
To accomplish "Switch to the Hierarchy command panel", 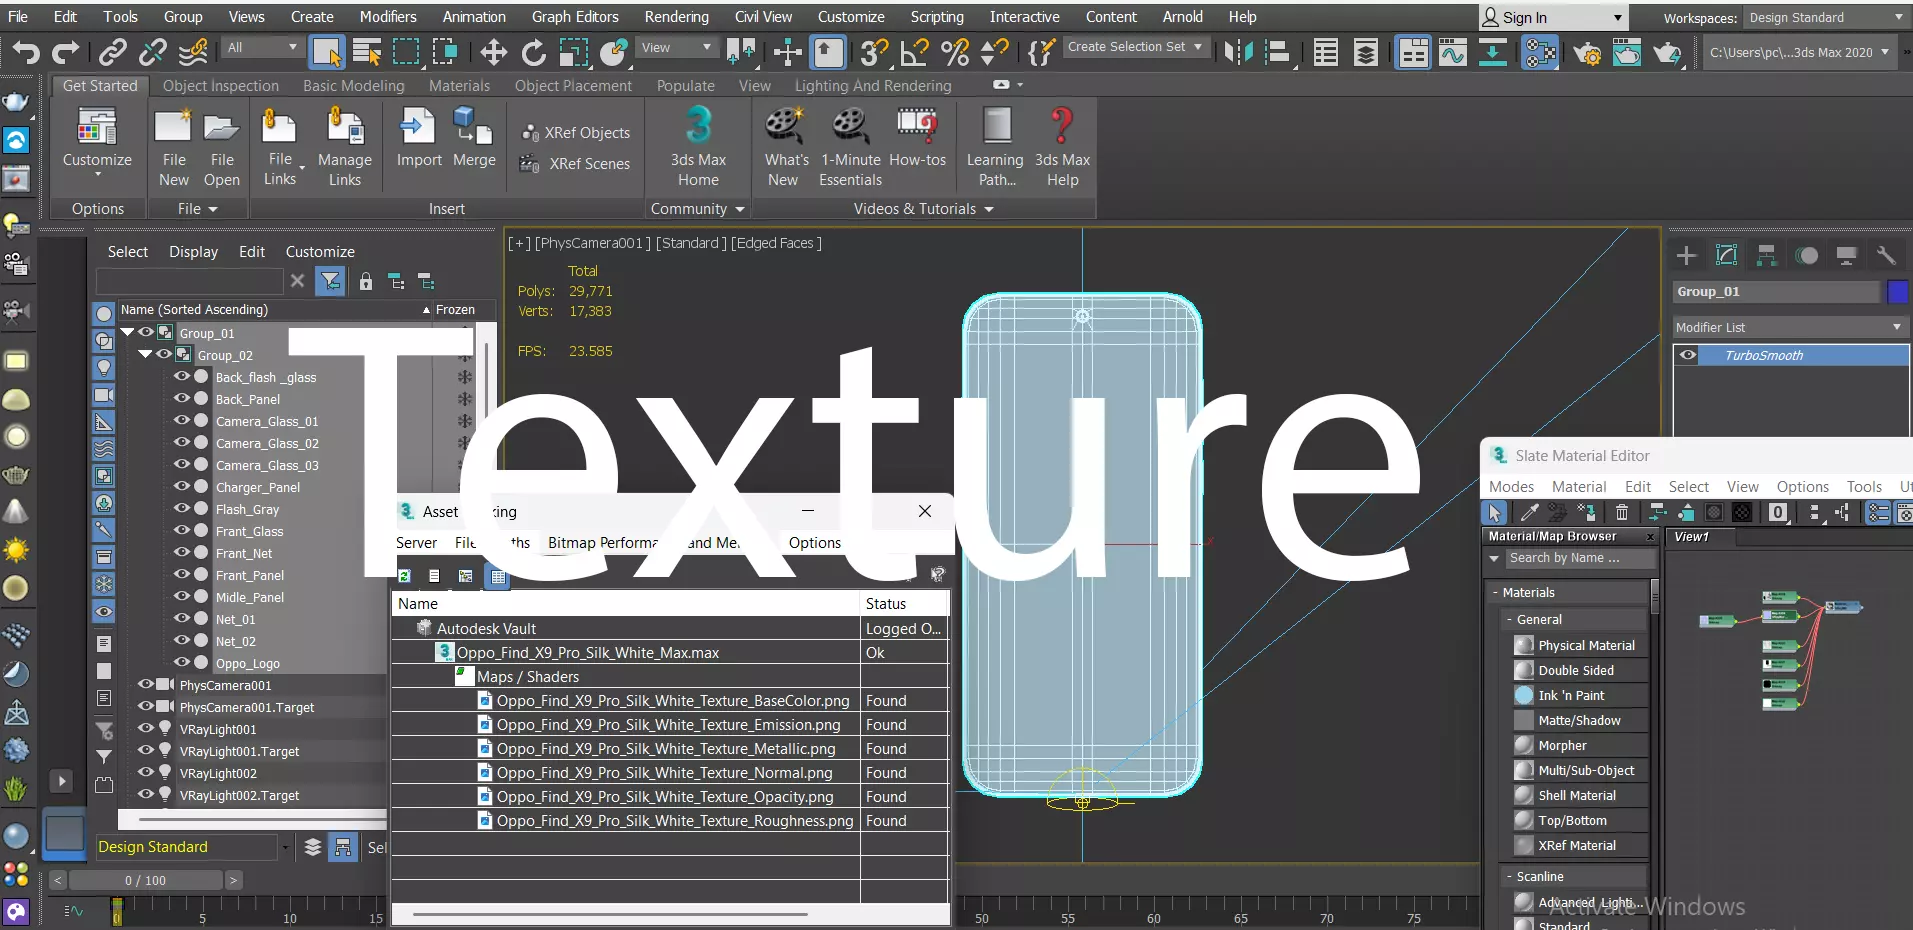I will coord(1766,255).
